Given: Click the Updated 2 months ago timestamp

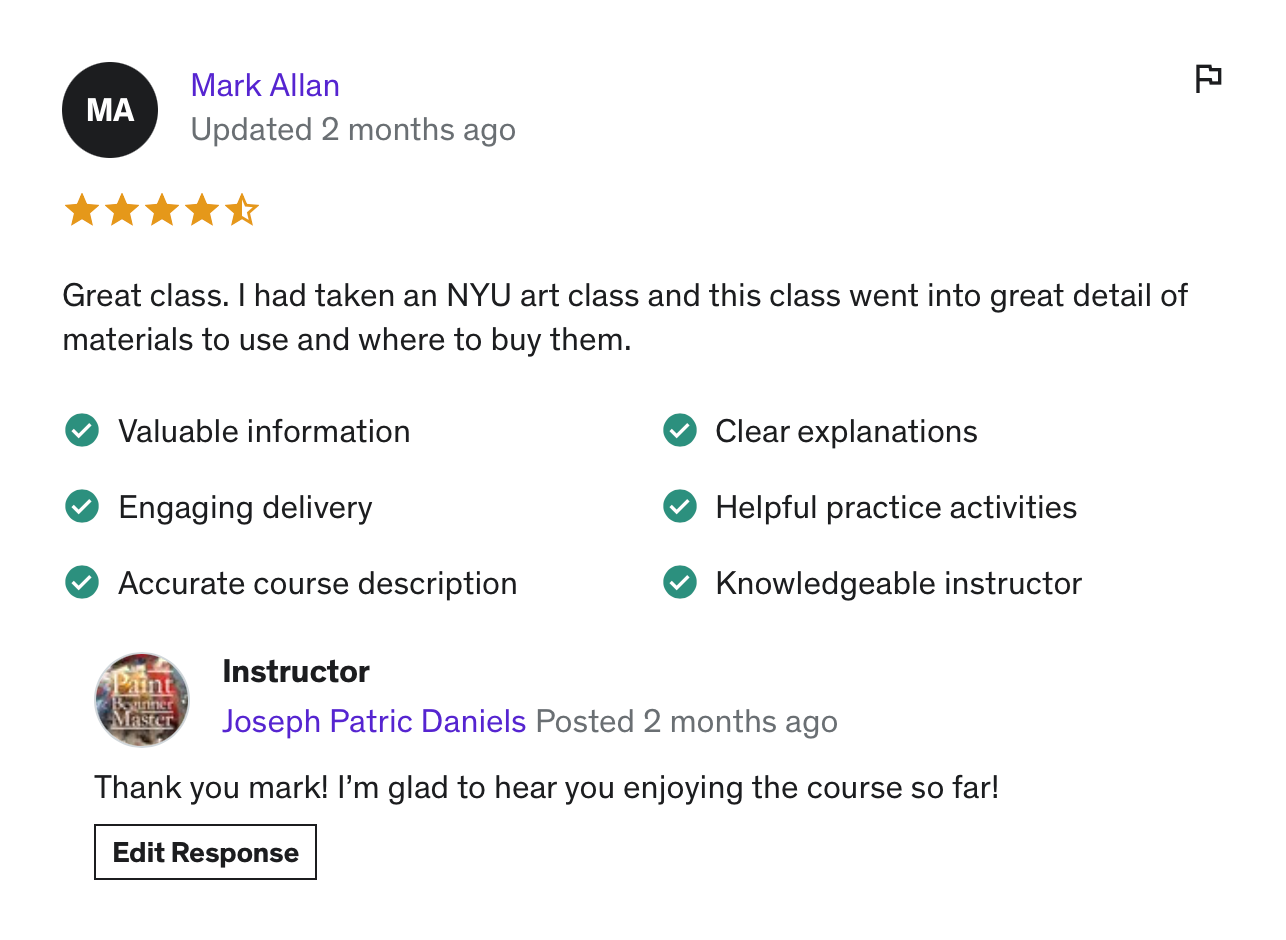Looking at the screenshot, I should tap(353, 130).
